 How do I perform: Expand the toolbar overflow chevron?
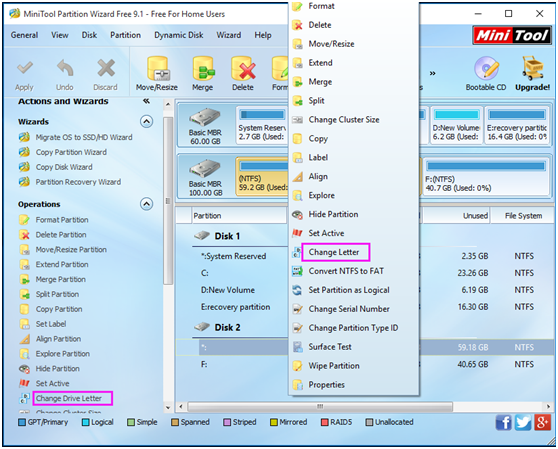(432, 74)
